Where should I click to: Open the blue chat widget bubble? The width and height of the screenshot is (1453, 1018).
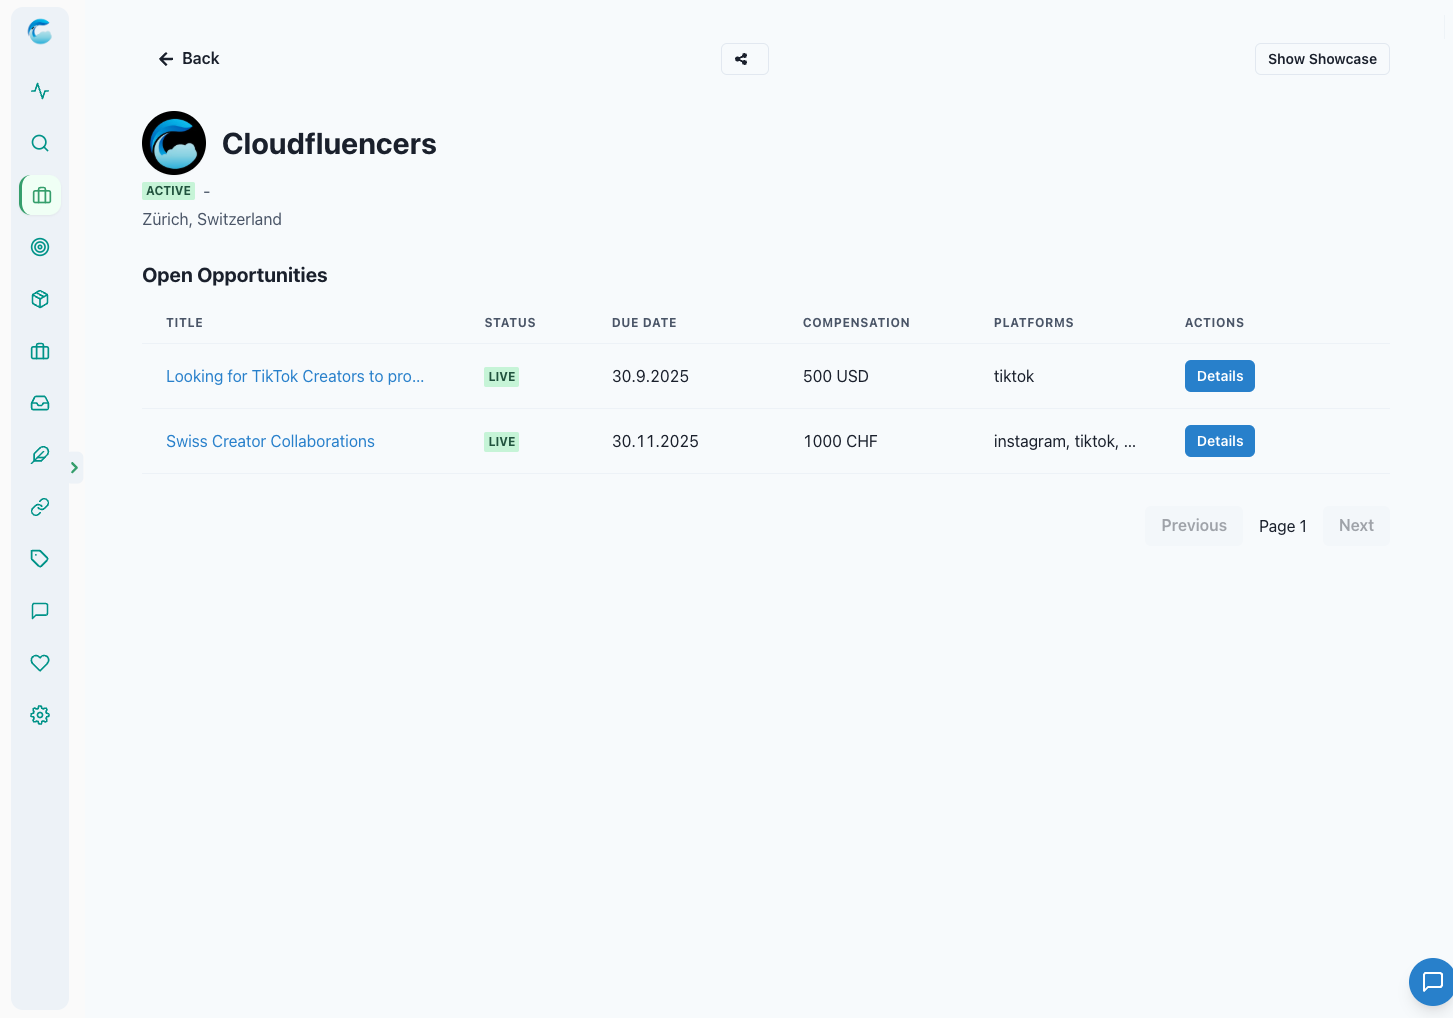[x=1432, y=981]
